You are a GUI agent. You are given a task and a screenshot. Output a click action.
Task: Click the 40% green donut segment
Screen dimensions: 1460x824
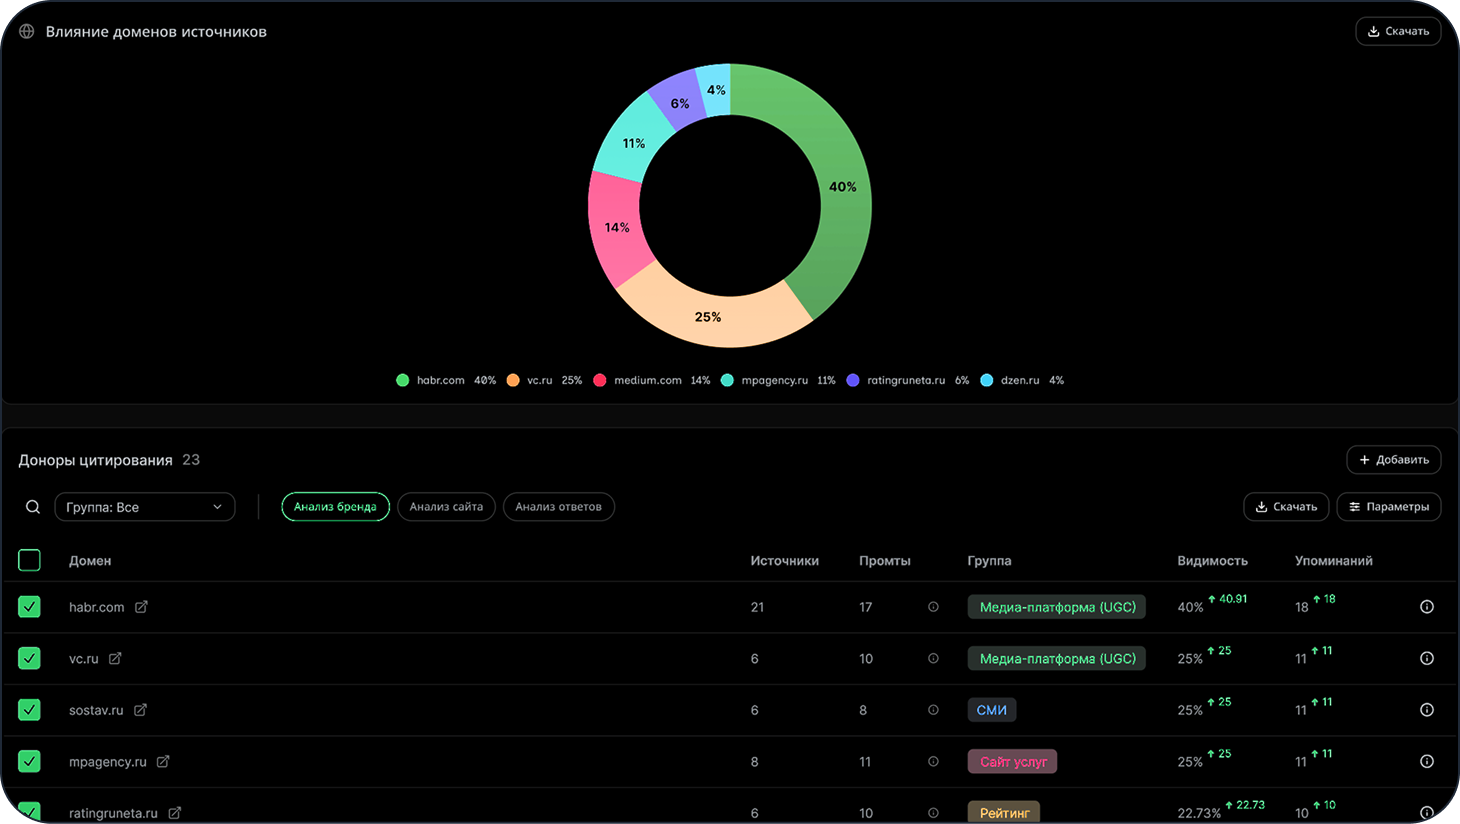pos(843,187)
